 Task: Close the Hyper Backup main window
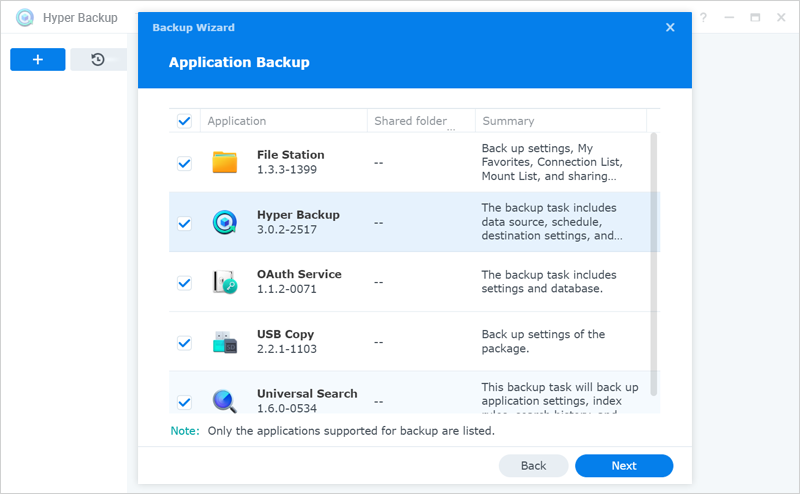pos(781,18)
